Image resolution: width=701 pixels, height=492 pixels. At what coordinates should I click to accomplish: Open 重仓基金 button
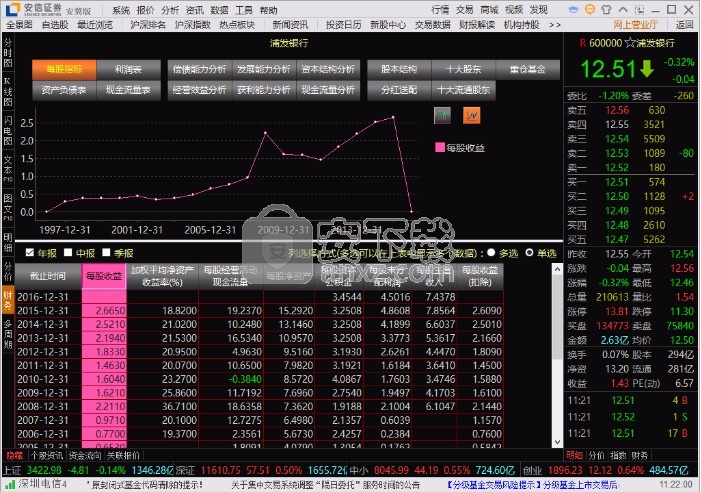pyautogui.click(x=528, y=69)
